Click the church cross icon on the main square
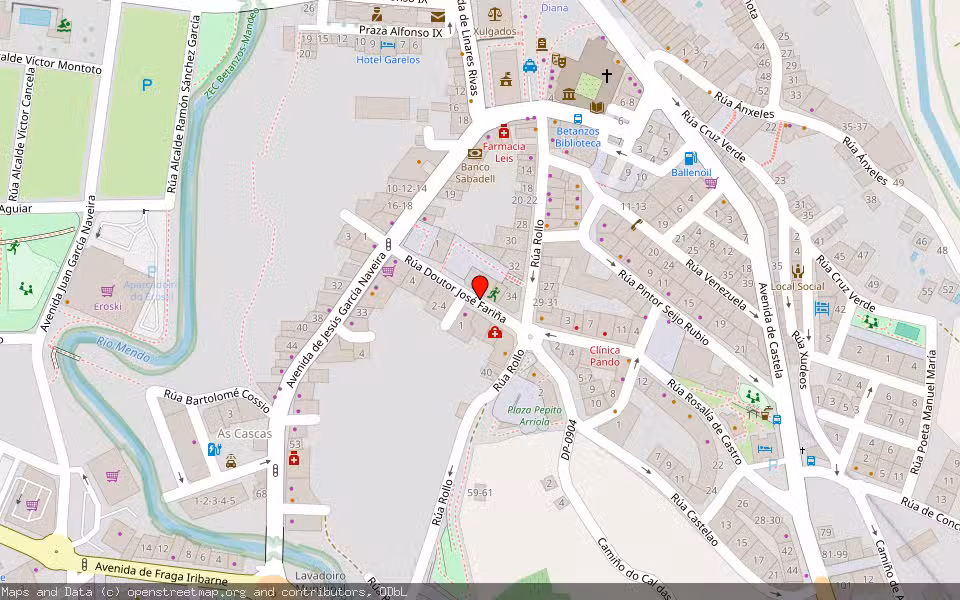Viewport: 960px width, 600px height. point(607,75)
